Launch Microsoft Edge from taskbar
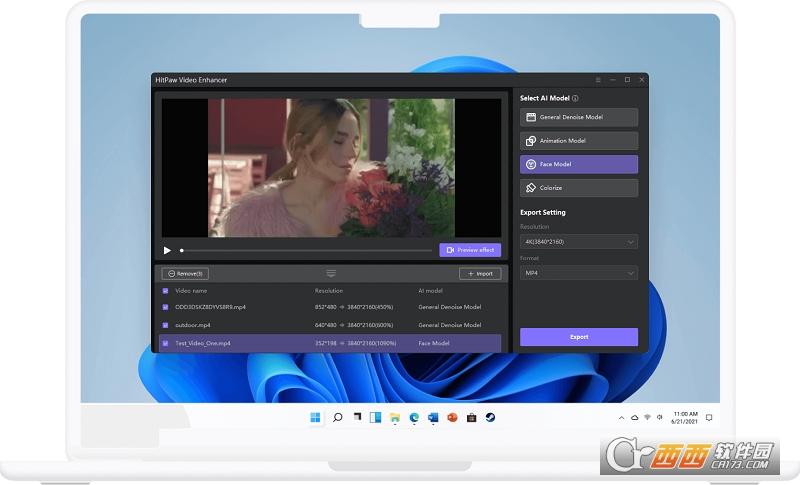The width and height of the screenshot is (800, 485). point(414,418)
